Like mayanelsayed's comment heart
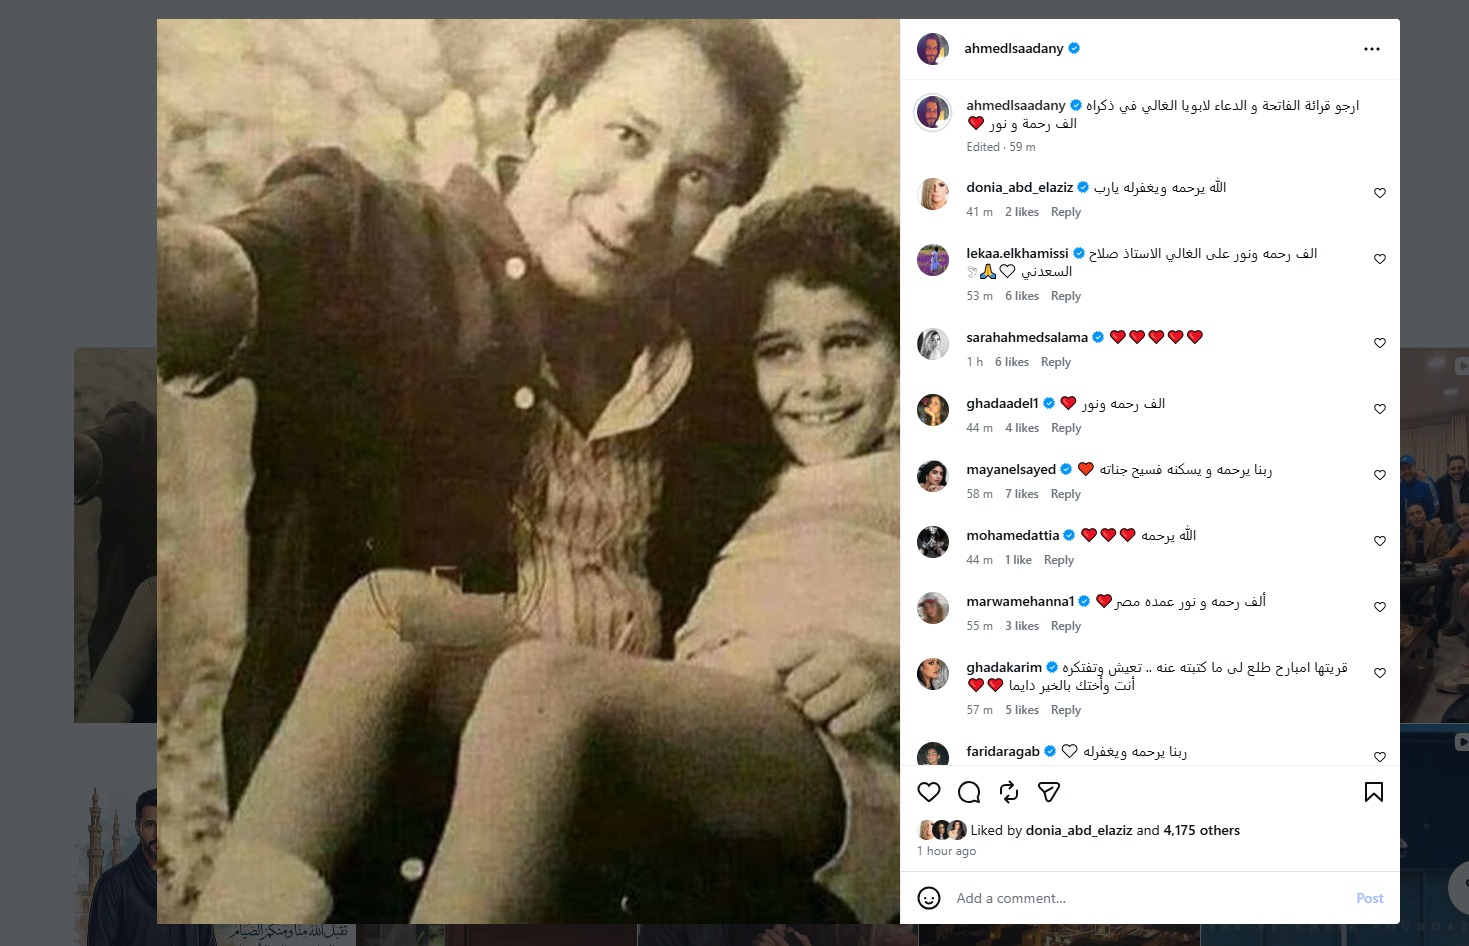The width and height of the screenshot is (1469, 946). click(x=1380, y=475)
